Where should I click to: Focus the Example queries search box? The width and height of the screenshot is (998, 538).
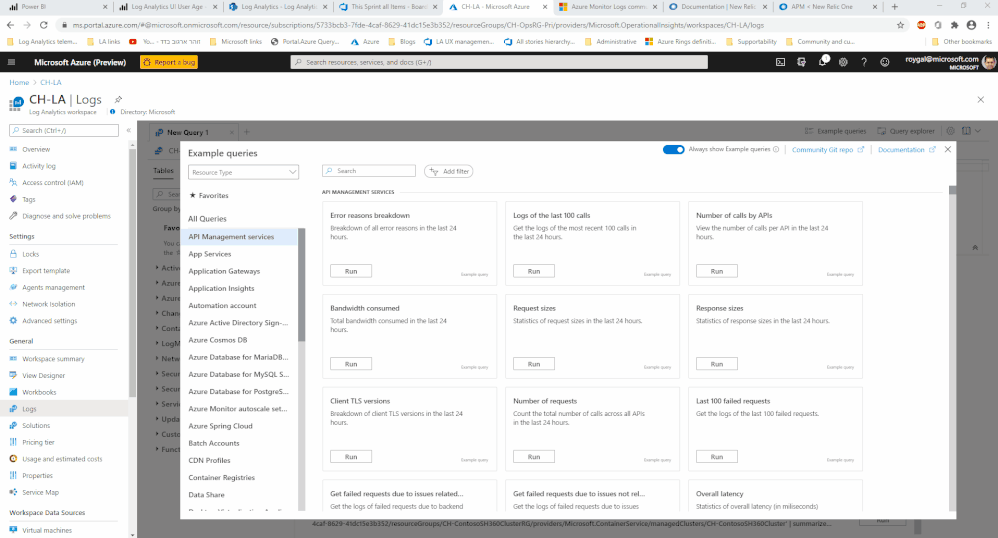click(x=369, y=171)
